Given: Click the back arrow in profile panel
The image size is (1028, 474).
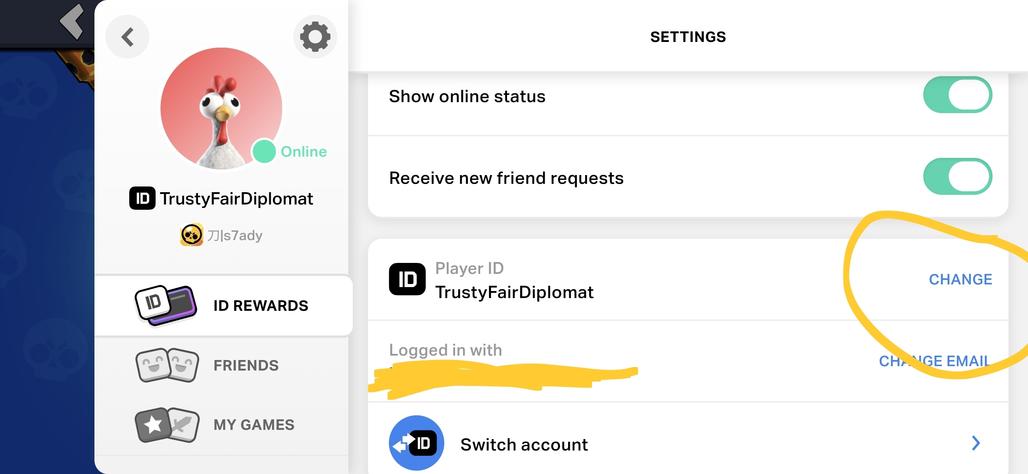Looking at the screenshot, I should tap(127, 37).
